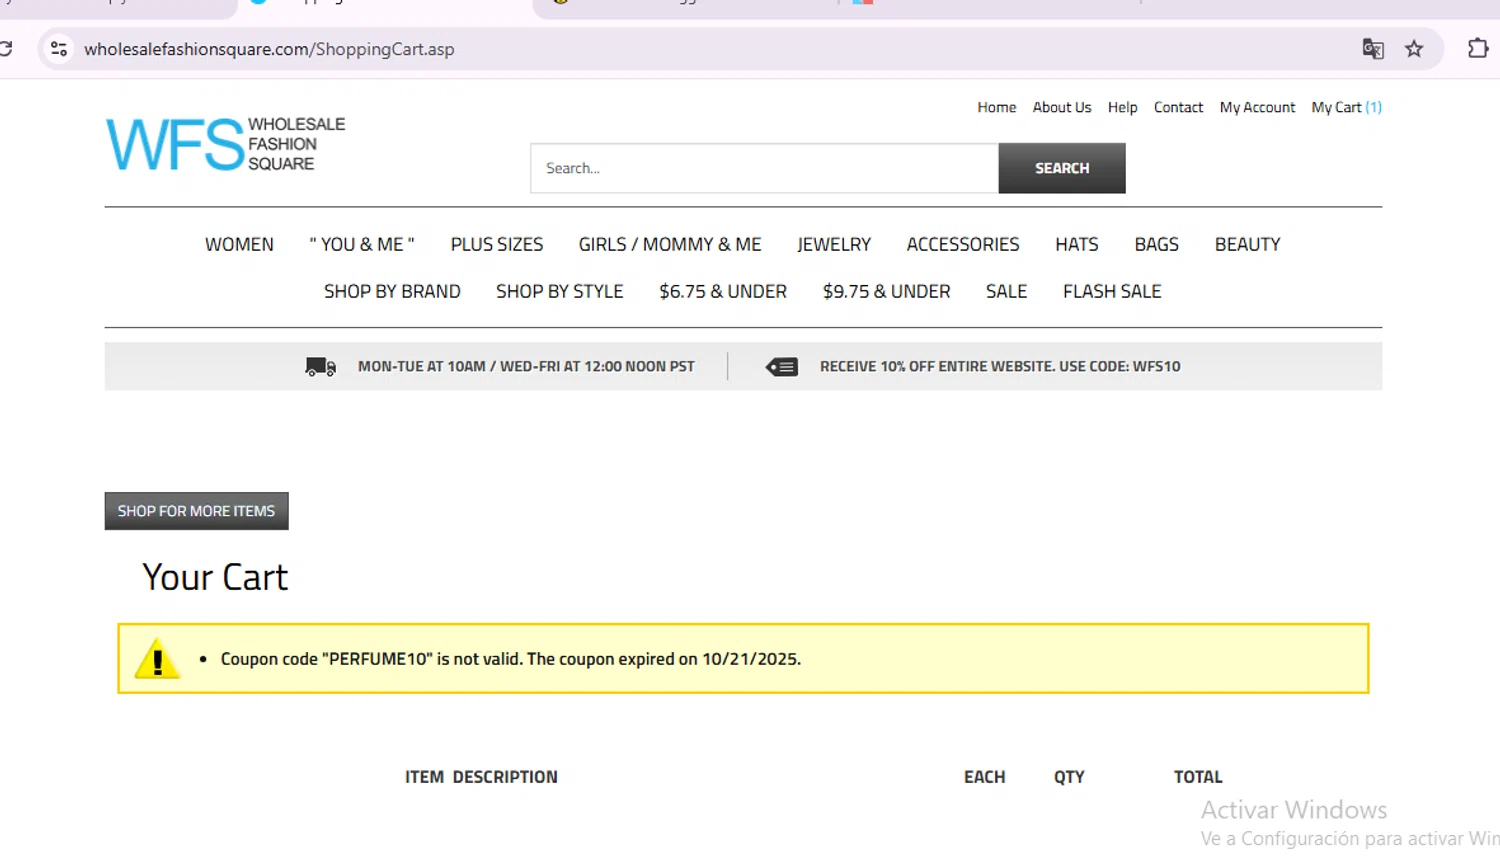Click SHOP FOR MORE ITEMS button
The height and width of the screenshot is (866, 1500).
pos(196,511)
